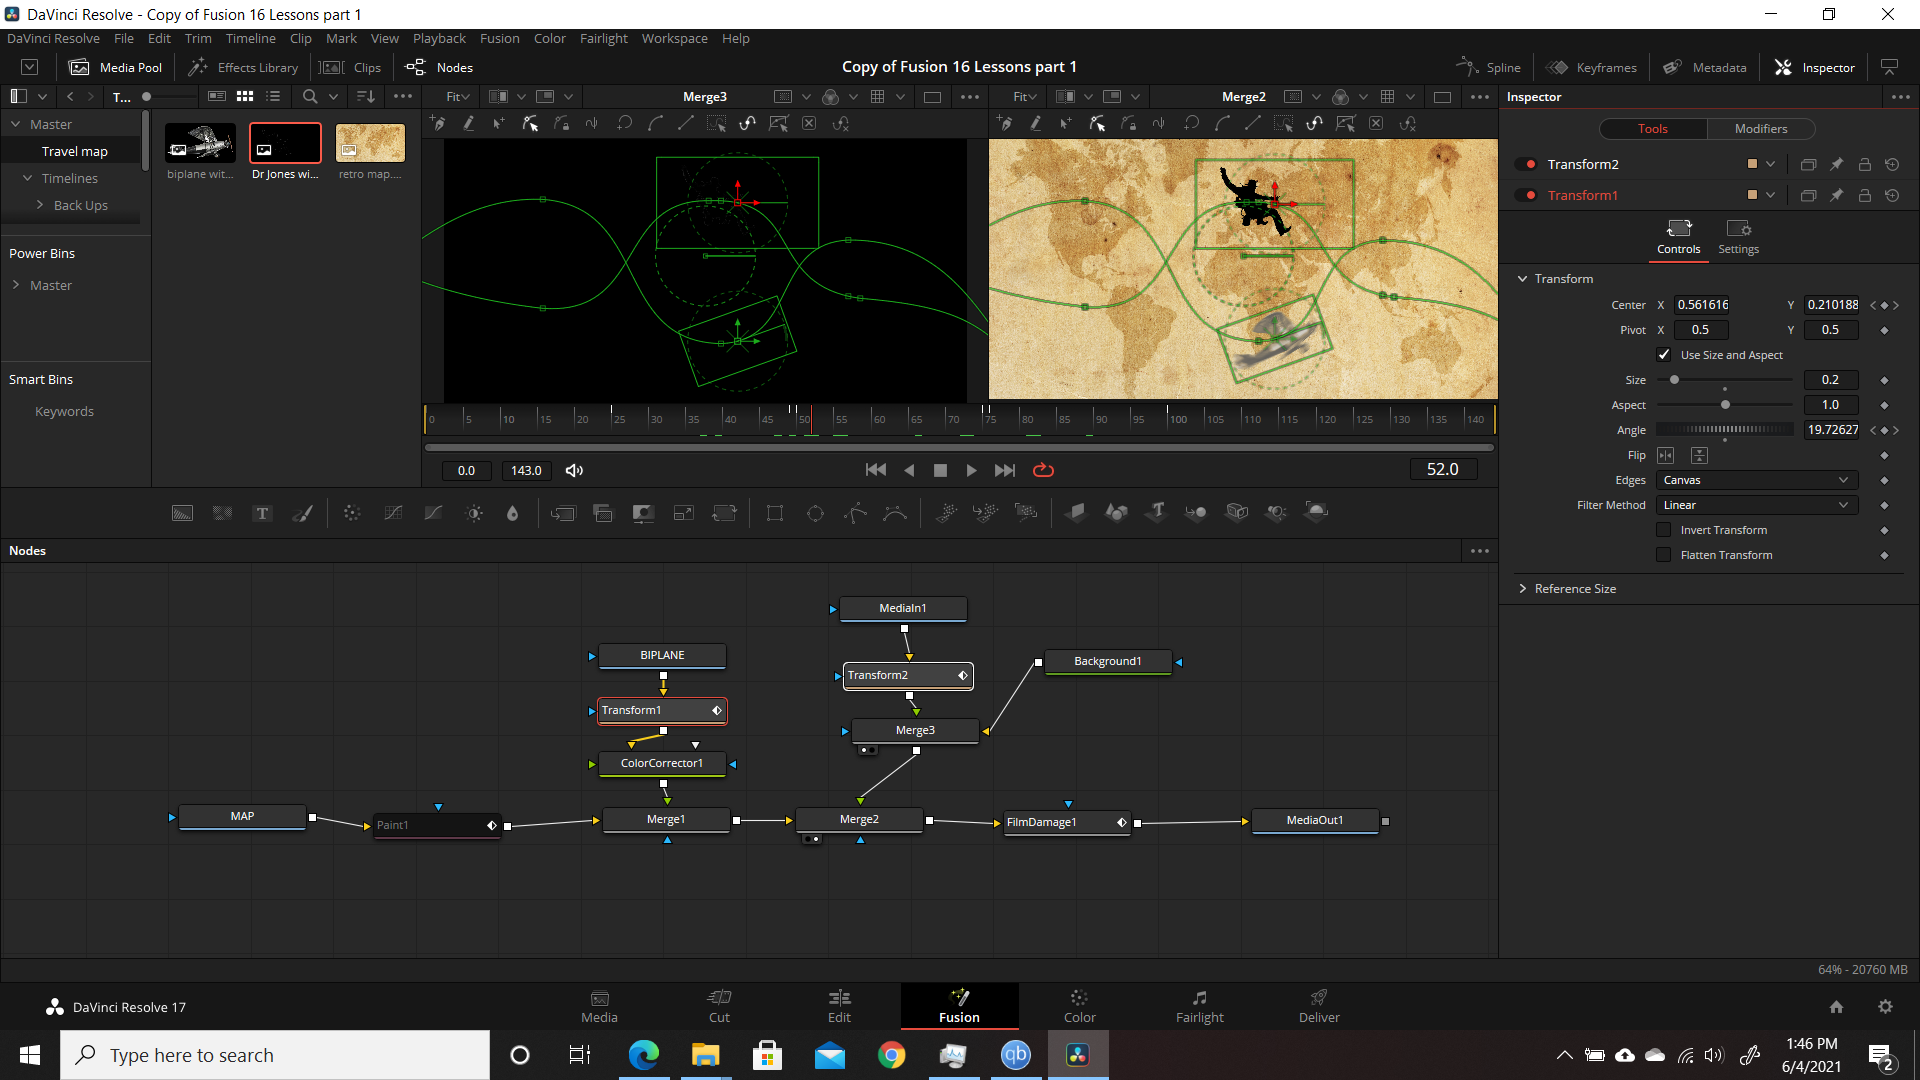Screen dimensions: 1920x1080
Task: Lock Transform1 in the Inspector
Action: tap(1864, 195)
